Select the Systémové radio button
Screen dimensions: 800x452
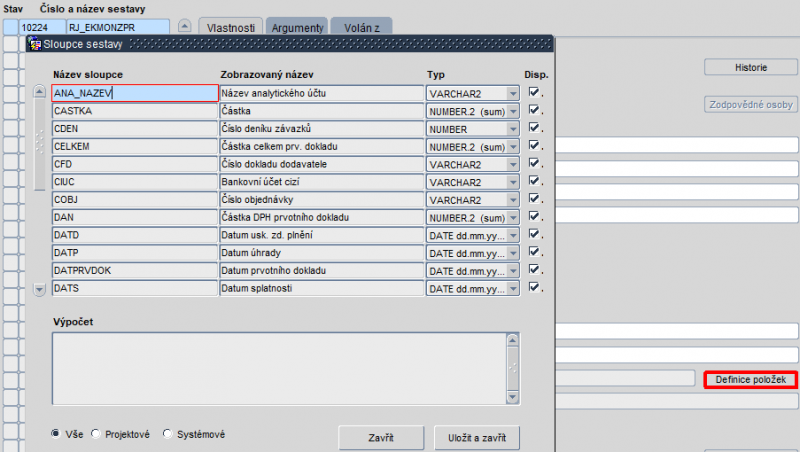click(x=167, y=434)
